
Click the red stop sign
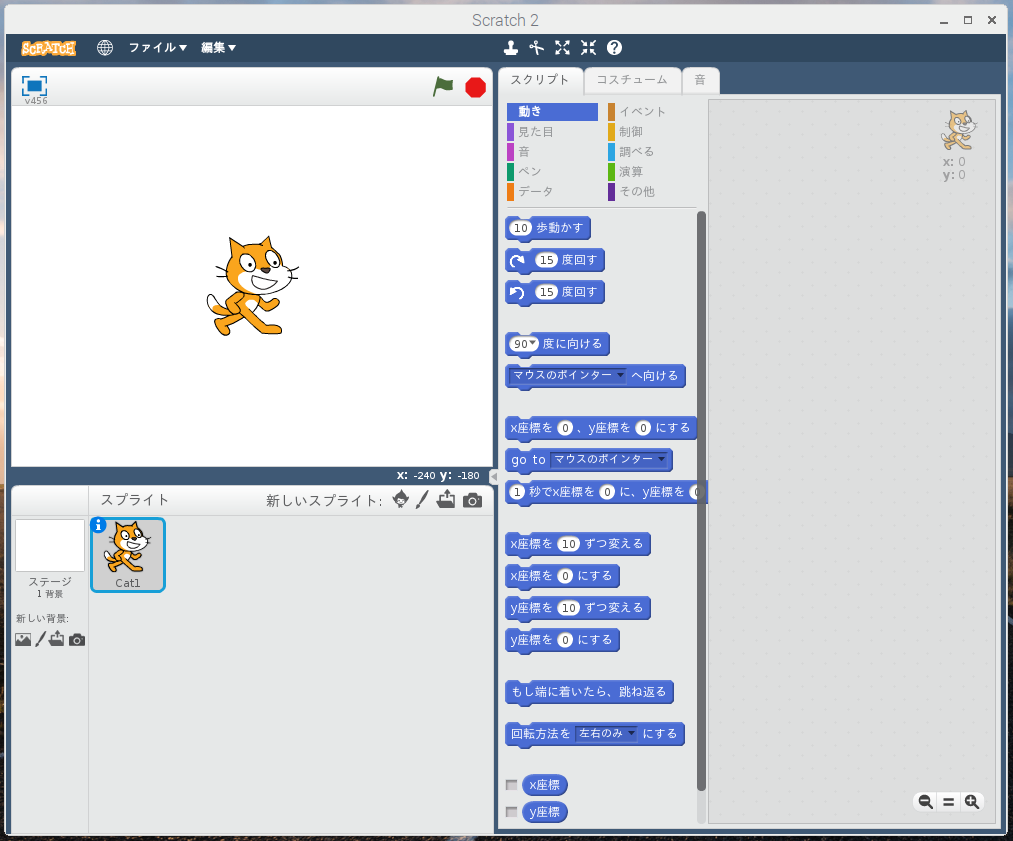point(475,87)
